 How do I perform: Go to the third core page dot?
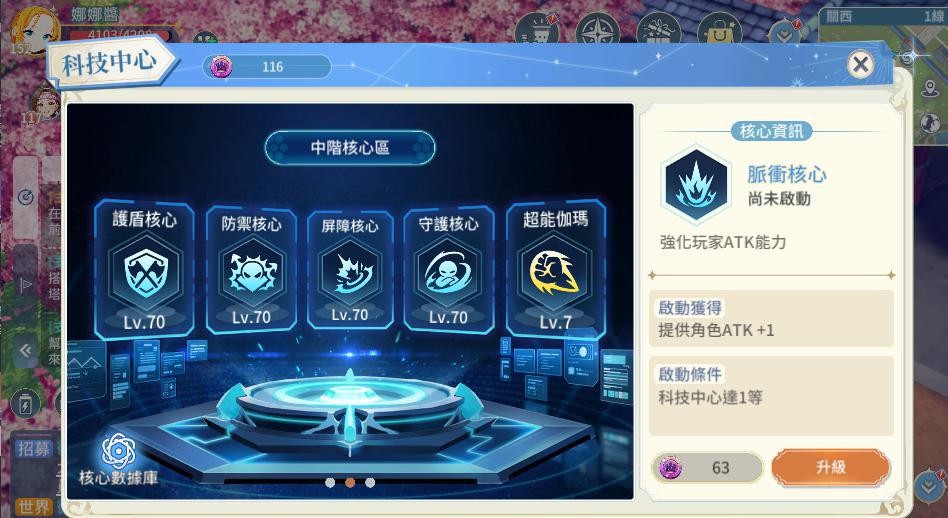coord(370,482)
